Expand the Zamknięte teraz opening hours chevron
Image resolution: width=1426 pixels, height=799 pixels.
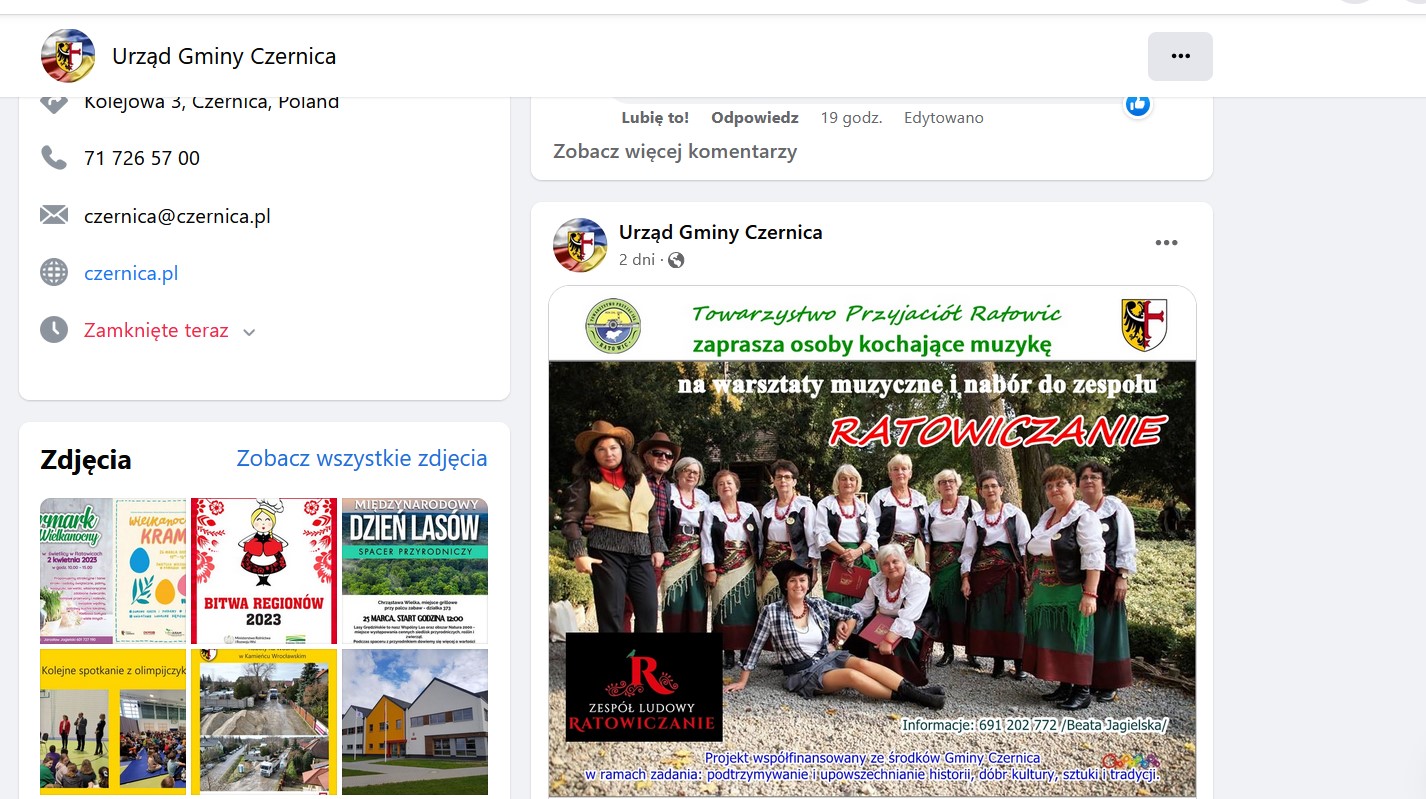249,332
